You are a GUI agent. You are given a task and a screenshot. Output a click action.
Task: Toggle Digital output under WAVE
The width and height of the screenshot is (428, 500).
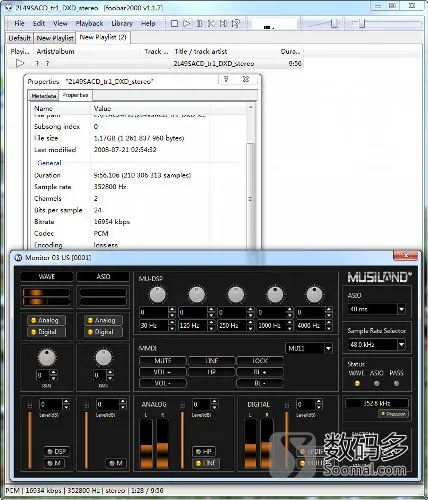[46, 332]
